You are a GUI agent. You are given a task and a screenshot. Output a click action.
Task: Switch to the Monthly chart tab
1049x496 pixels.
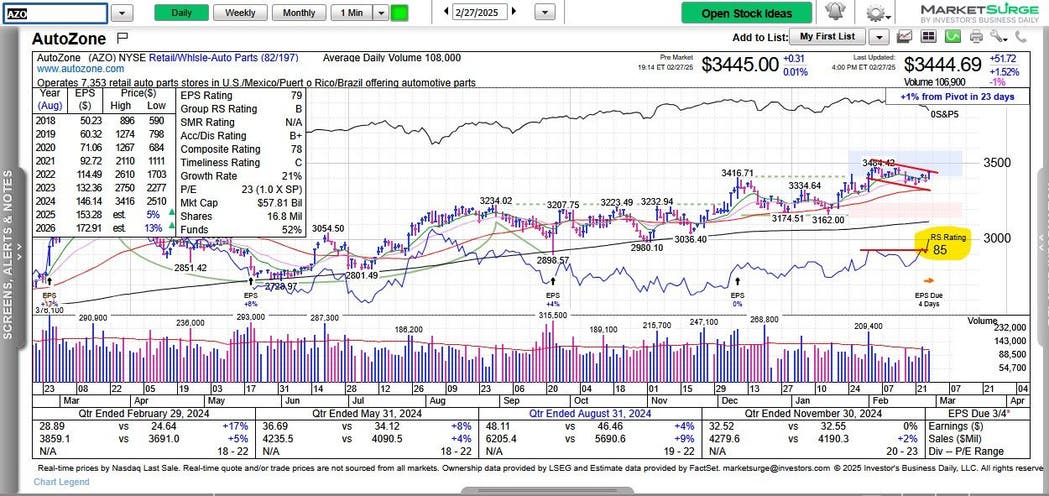tap(298, 13)
